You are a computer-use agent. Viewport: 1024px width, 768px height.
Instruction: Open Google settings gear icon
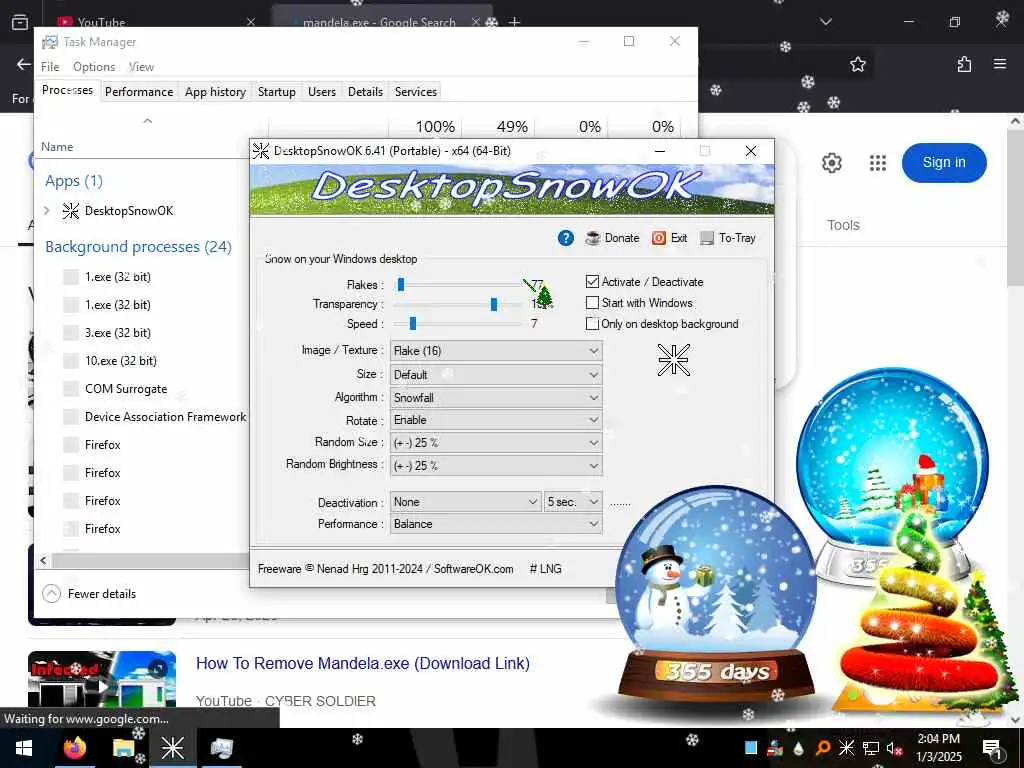[x=831, y=163]
